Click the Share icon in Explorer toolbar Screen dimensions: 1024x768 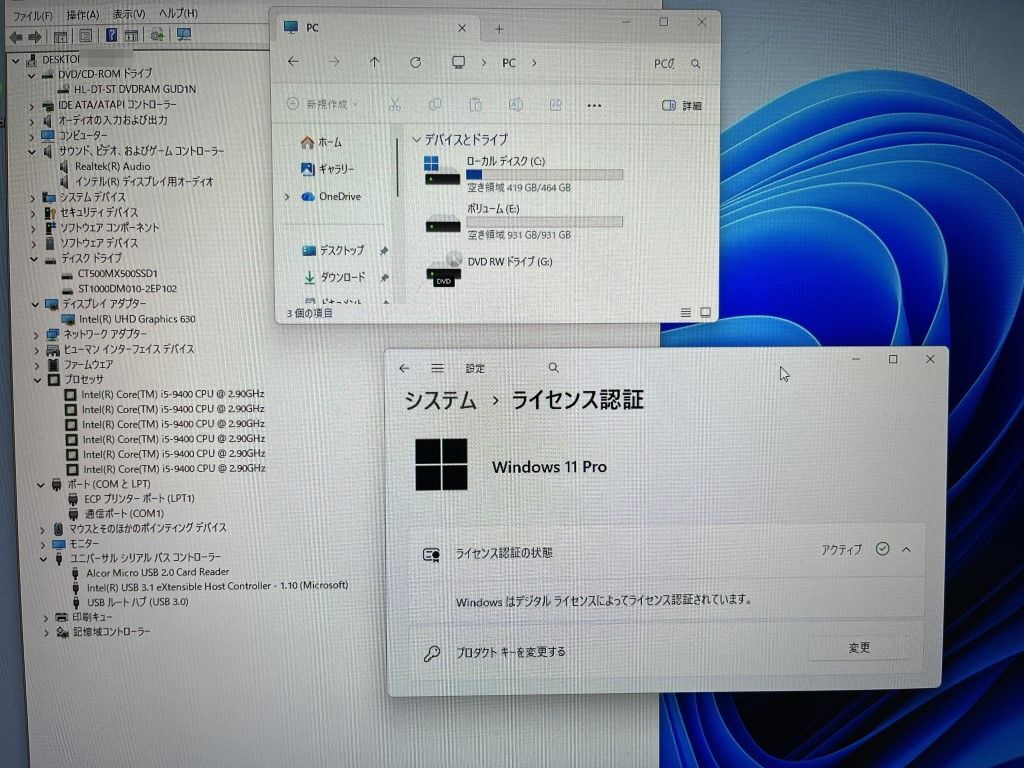(556, 104)
